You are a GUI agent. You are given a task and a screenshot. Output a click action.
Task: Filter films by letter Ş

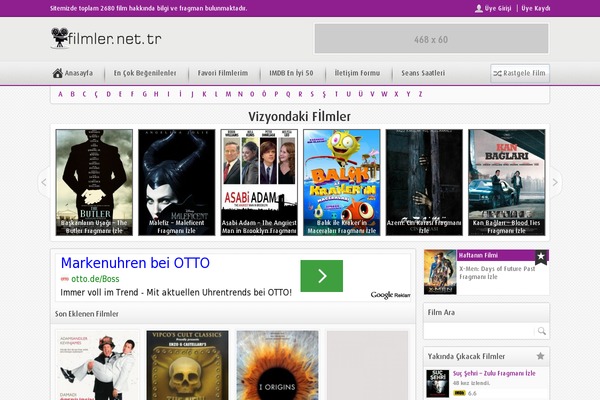pos(324,95)
